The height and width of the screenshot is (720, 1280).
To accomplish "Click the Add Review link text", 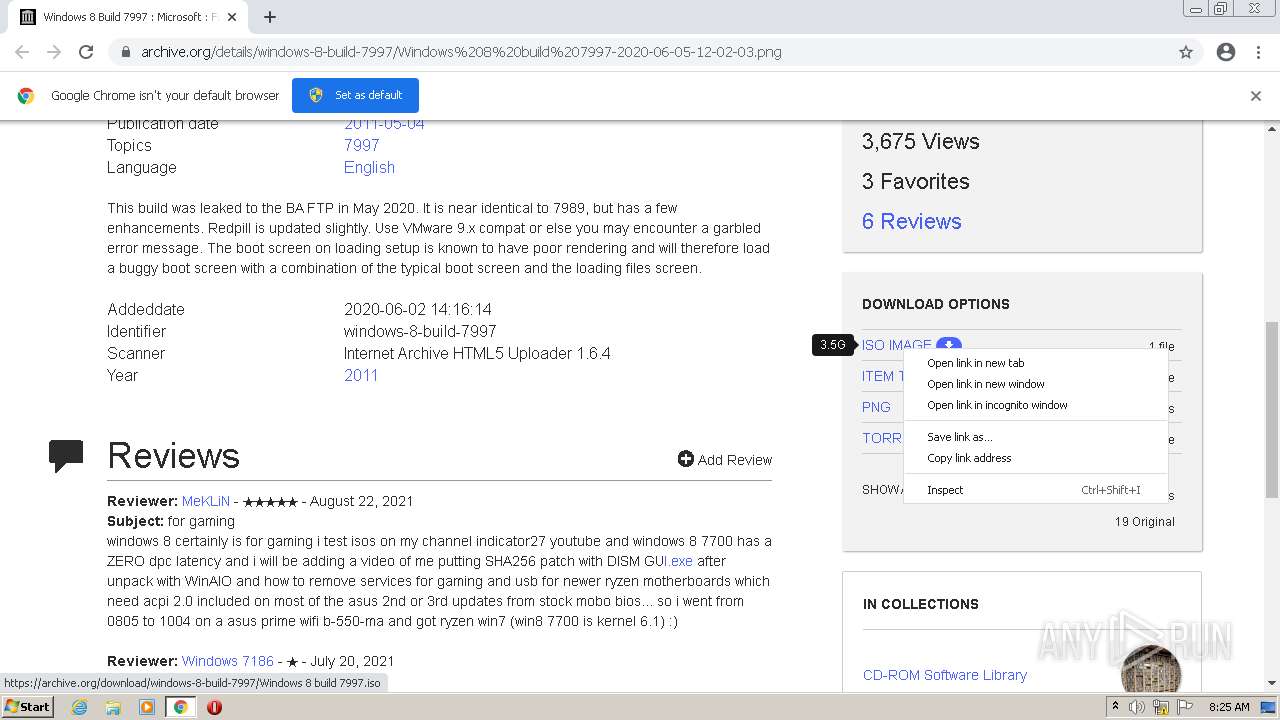I will tap(735, 460).
